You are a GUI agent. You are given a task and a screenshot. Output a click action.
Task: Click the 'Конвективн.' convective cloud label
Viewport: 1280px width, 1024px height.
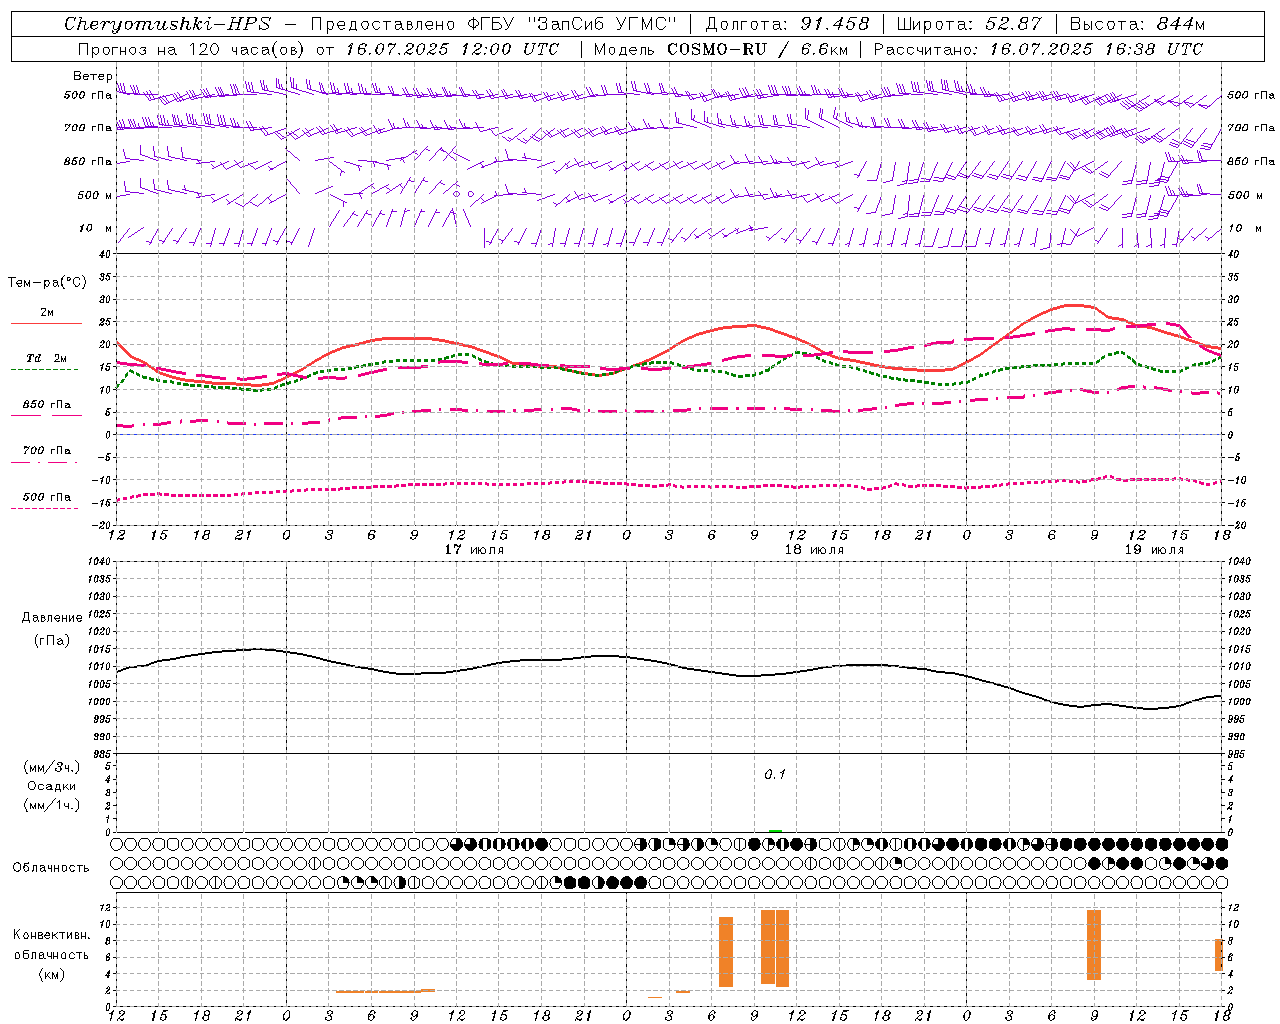(x=51, y=935)
